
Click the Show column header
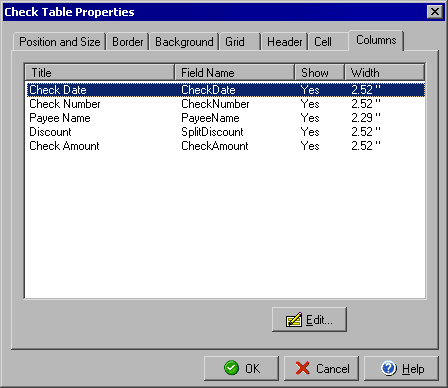(x=320, y=72)
